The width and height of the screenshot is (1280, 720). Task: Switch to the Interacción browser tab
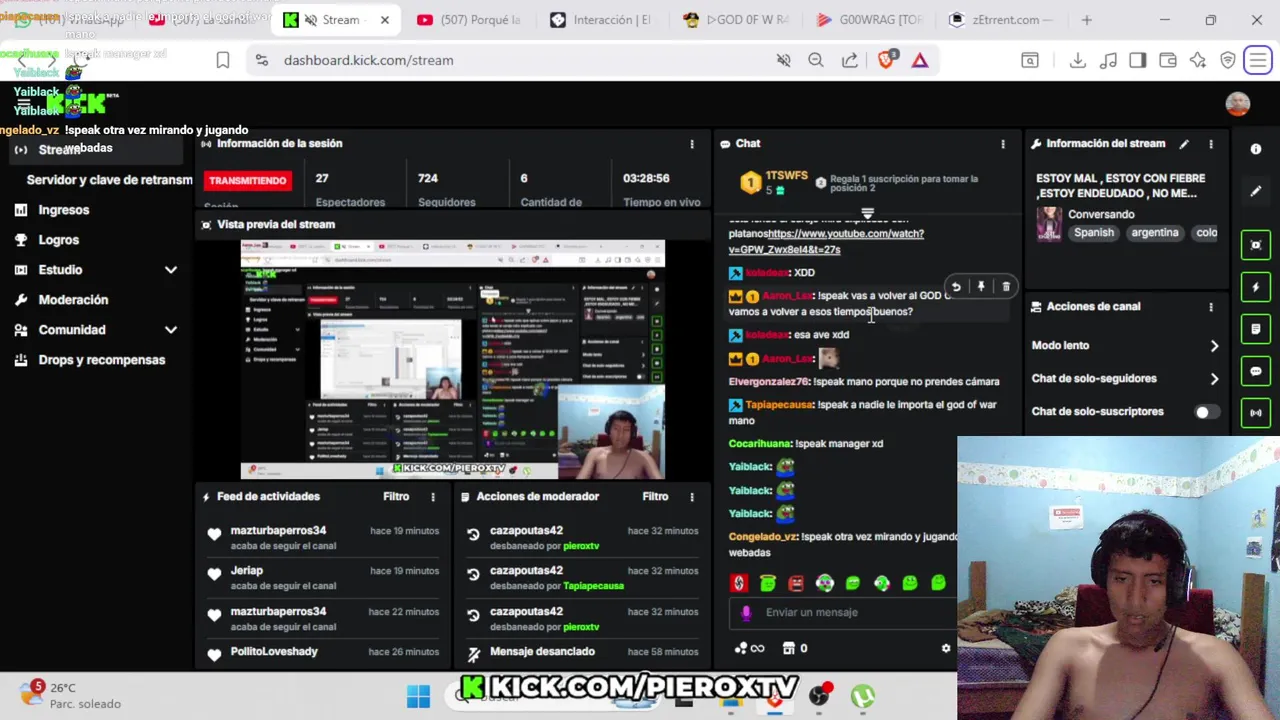pyautogui.click(x=602, y=20)
